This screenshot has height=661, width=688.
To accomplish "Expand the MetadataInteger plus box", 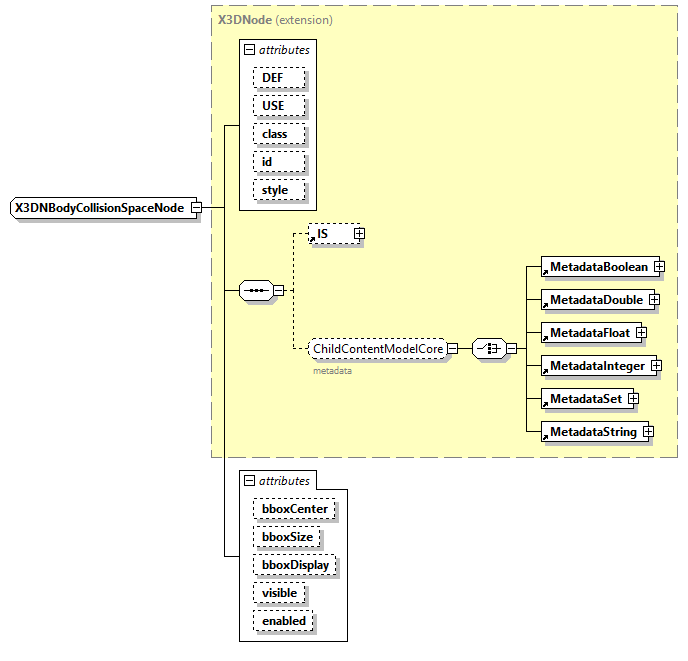I will pyautogui.click(x=656, y=366).
